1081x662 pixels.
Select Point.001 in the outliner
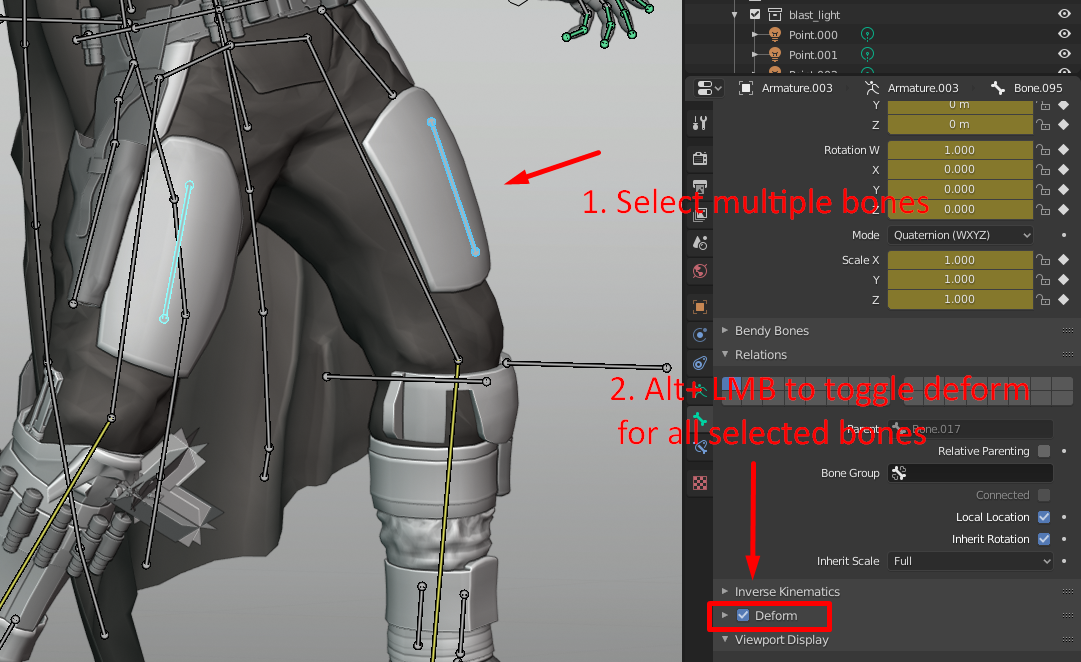coord(812,55)
